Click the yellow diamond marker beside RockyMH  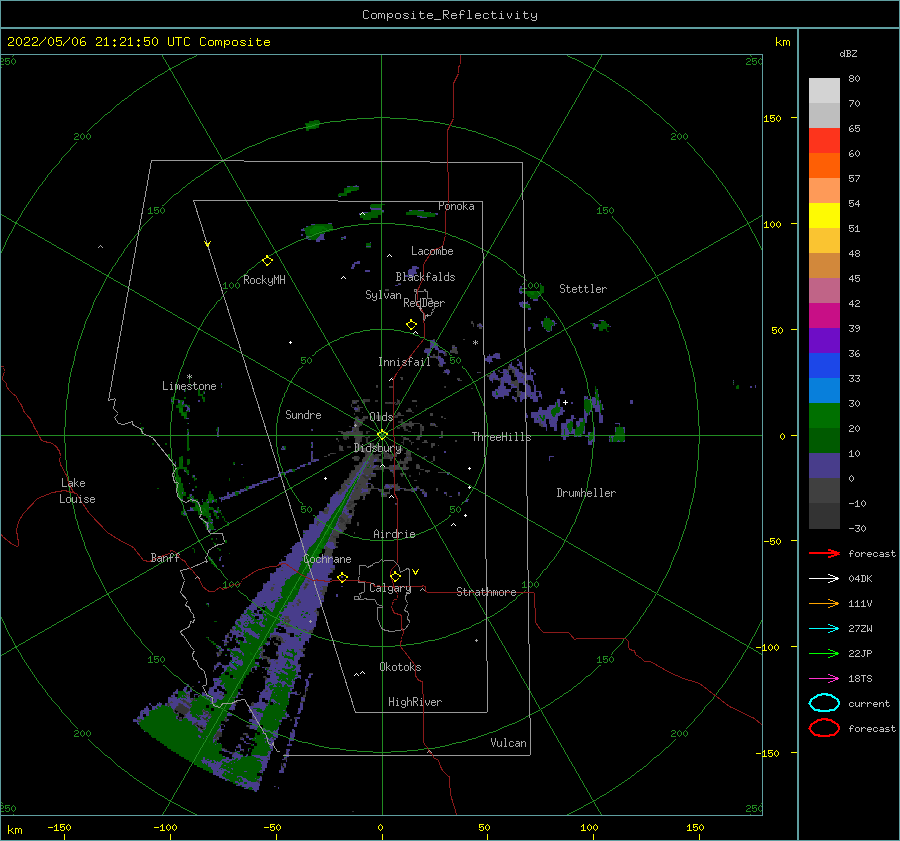[x=267, y=261]
